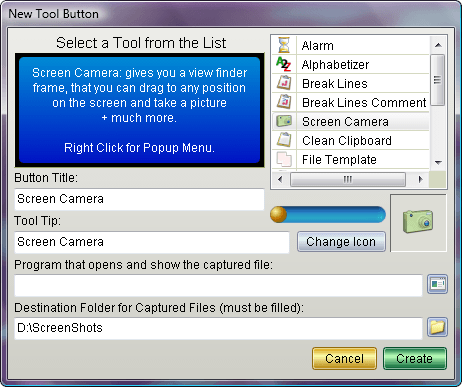The image size is (462, 387).
Task: Click the list horizontal scroll-right arrow
Action: pos(420,179)
